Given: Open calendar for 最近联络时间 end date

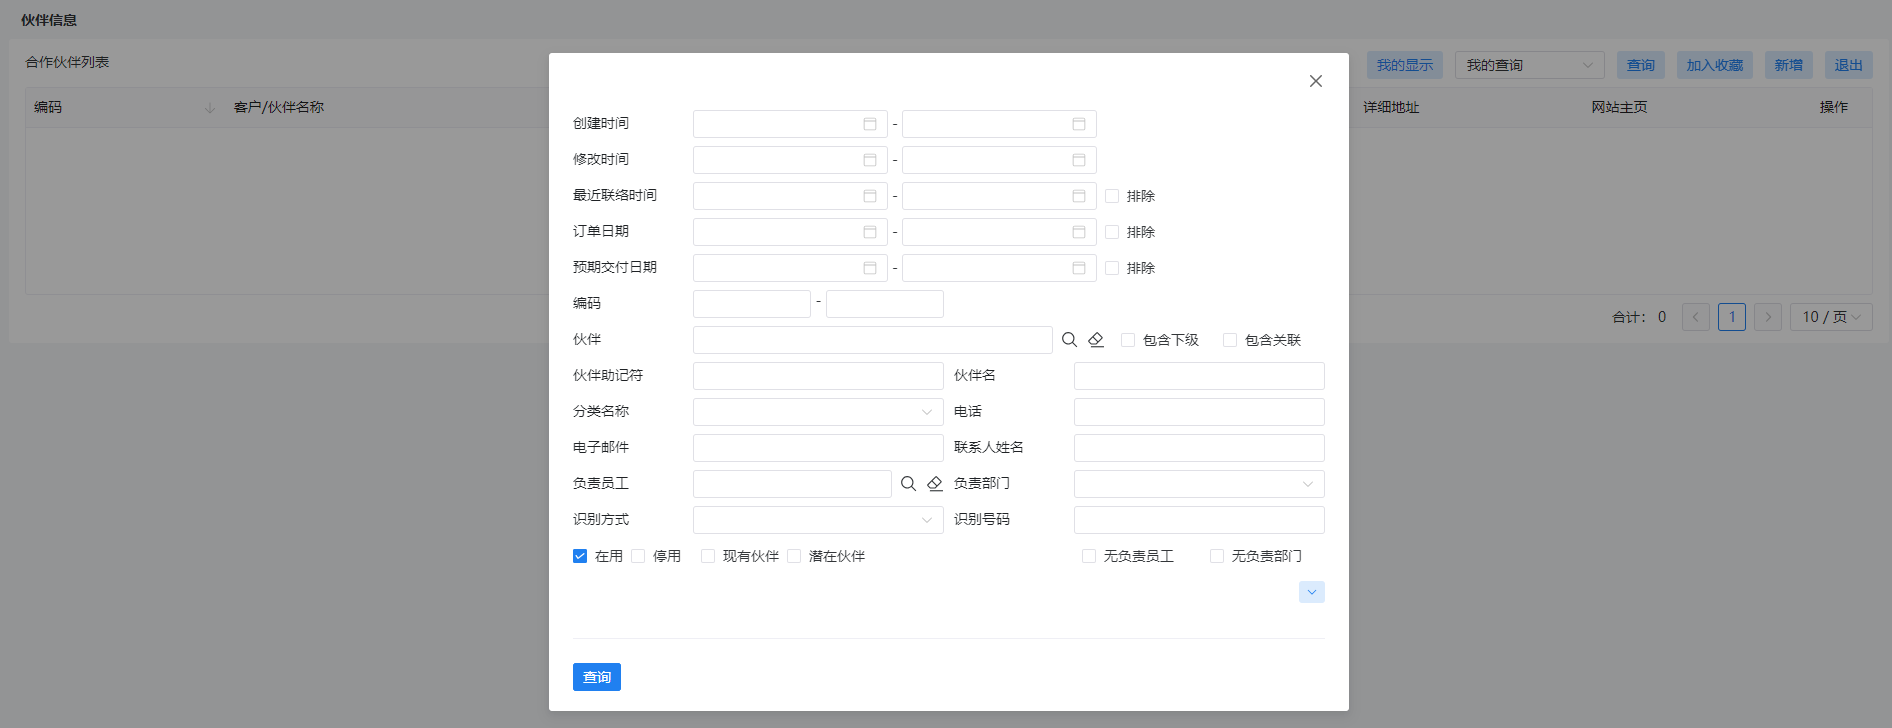Looking at the screenshot, I should coord(1079,196).
